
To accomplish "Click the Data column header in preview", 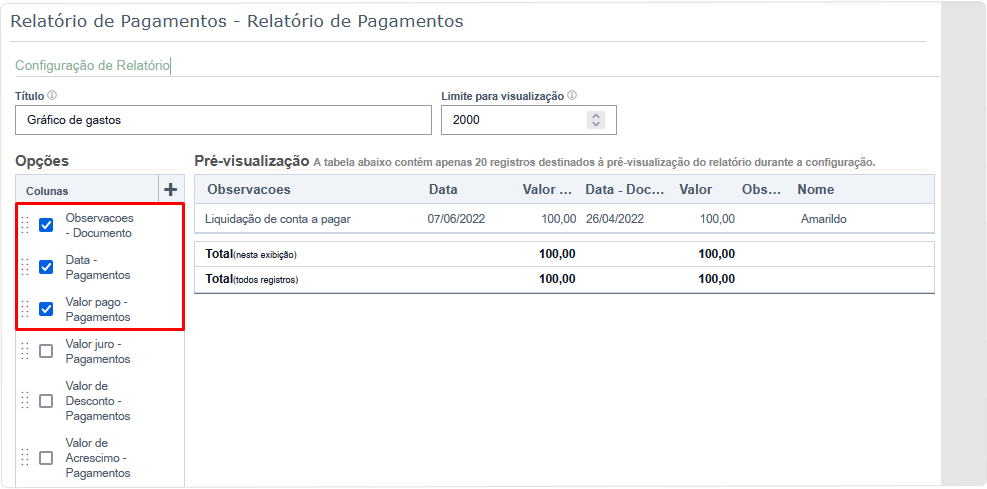I will (443, 189).
